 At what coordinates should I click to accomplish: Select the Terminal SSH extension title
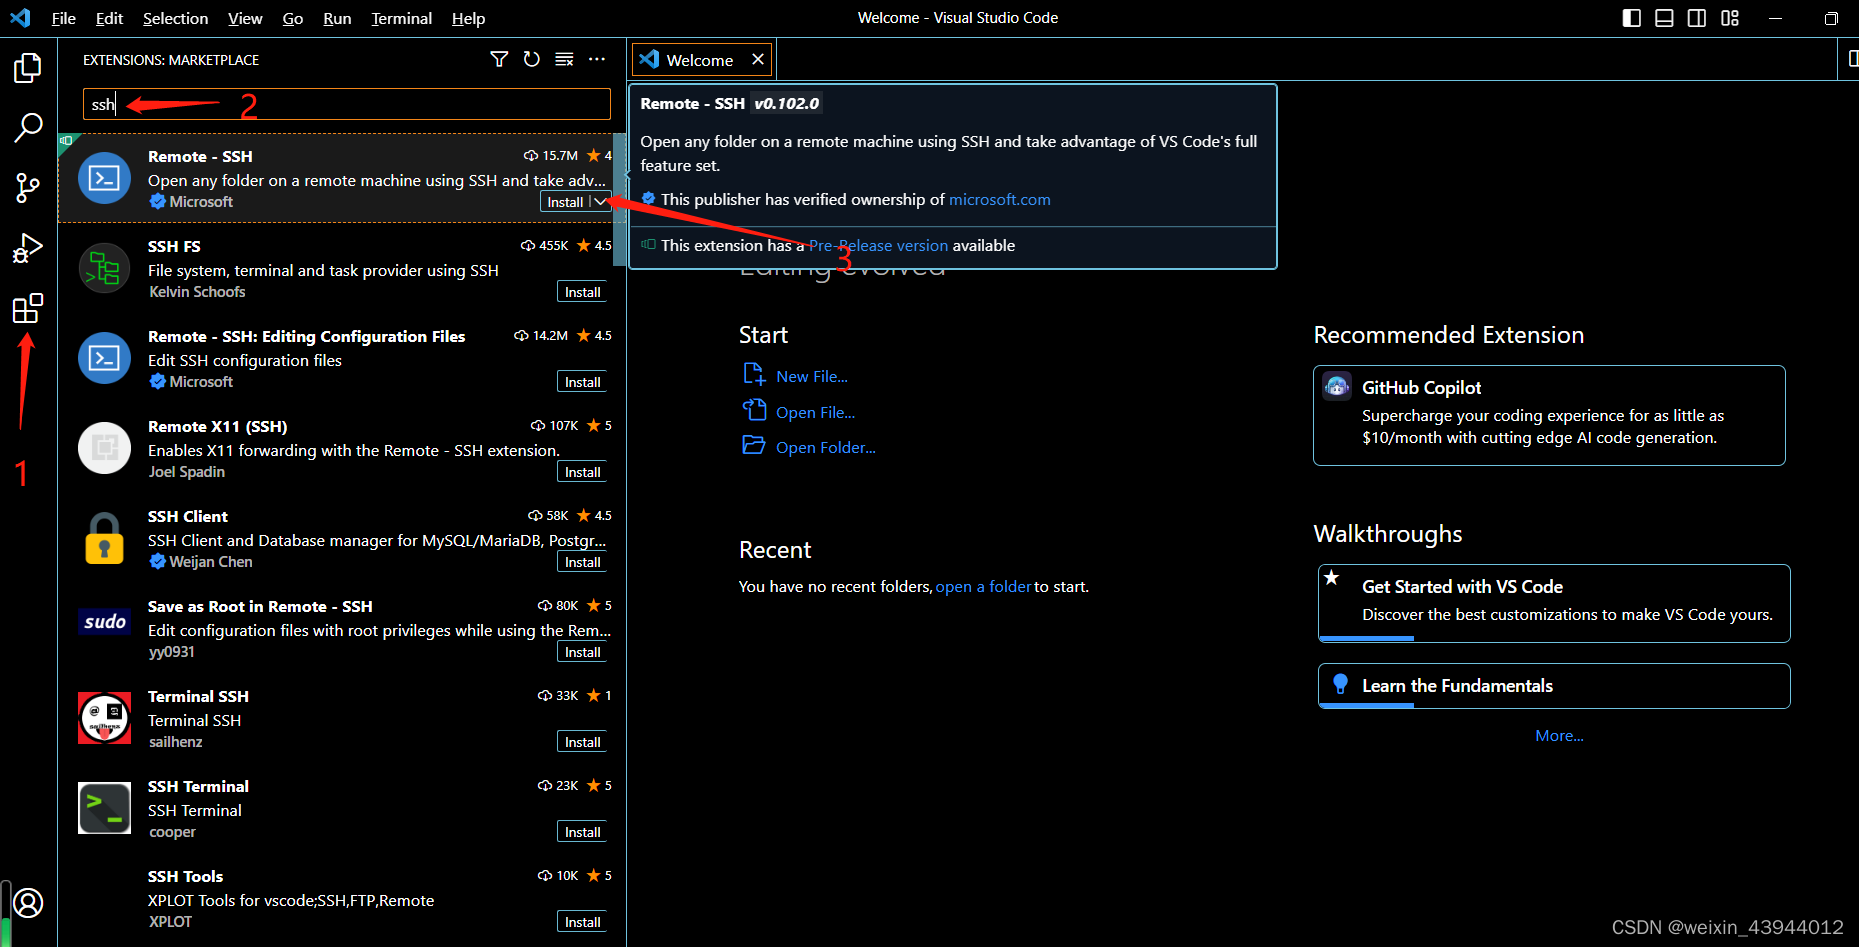pyautogui.click(x=198, y=696)
